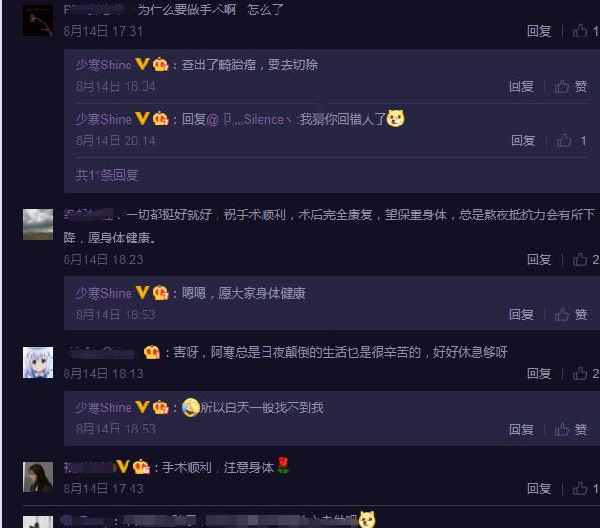Open the cloudy sky avatar profile
The image size is (600, 528).
(x=38, y=224)
